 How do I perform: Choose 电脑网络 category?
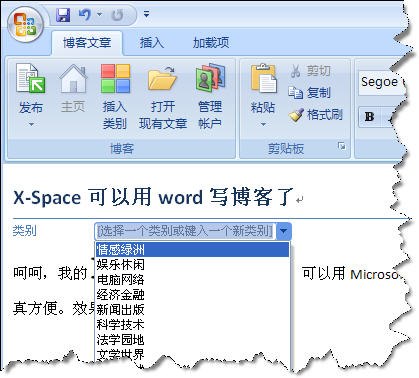click(192, 279)
